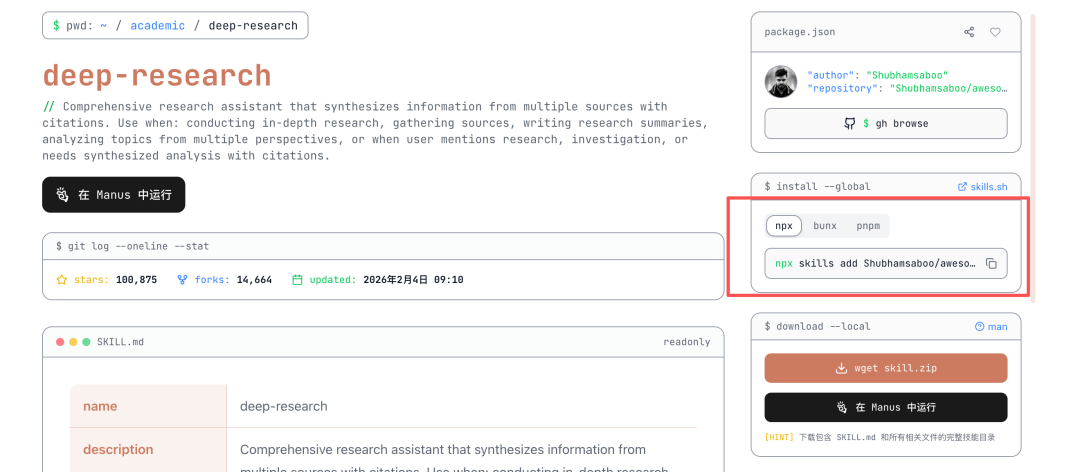Click the Manus run button under the description
The width and height of the screenshot is (1080, 472).
[113, 195]
